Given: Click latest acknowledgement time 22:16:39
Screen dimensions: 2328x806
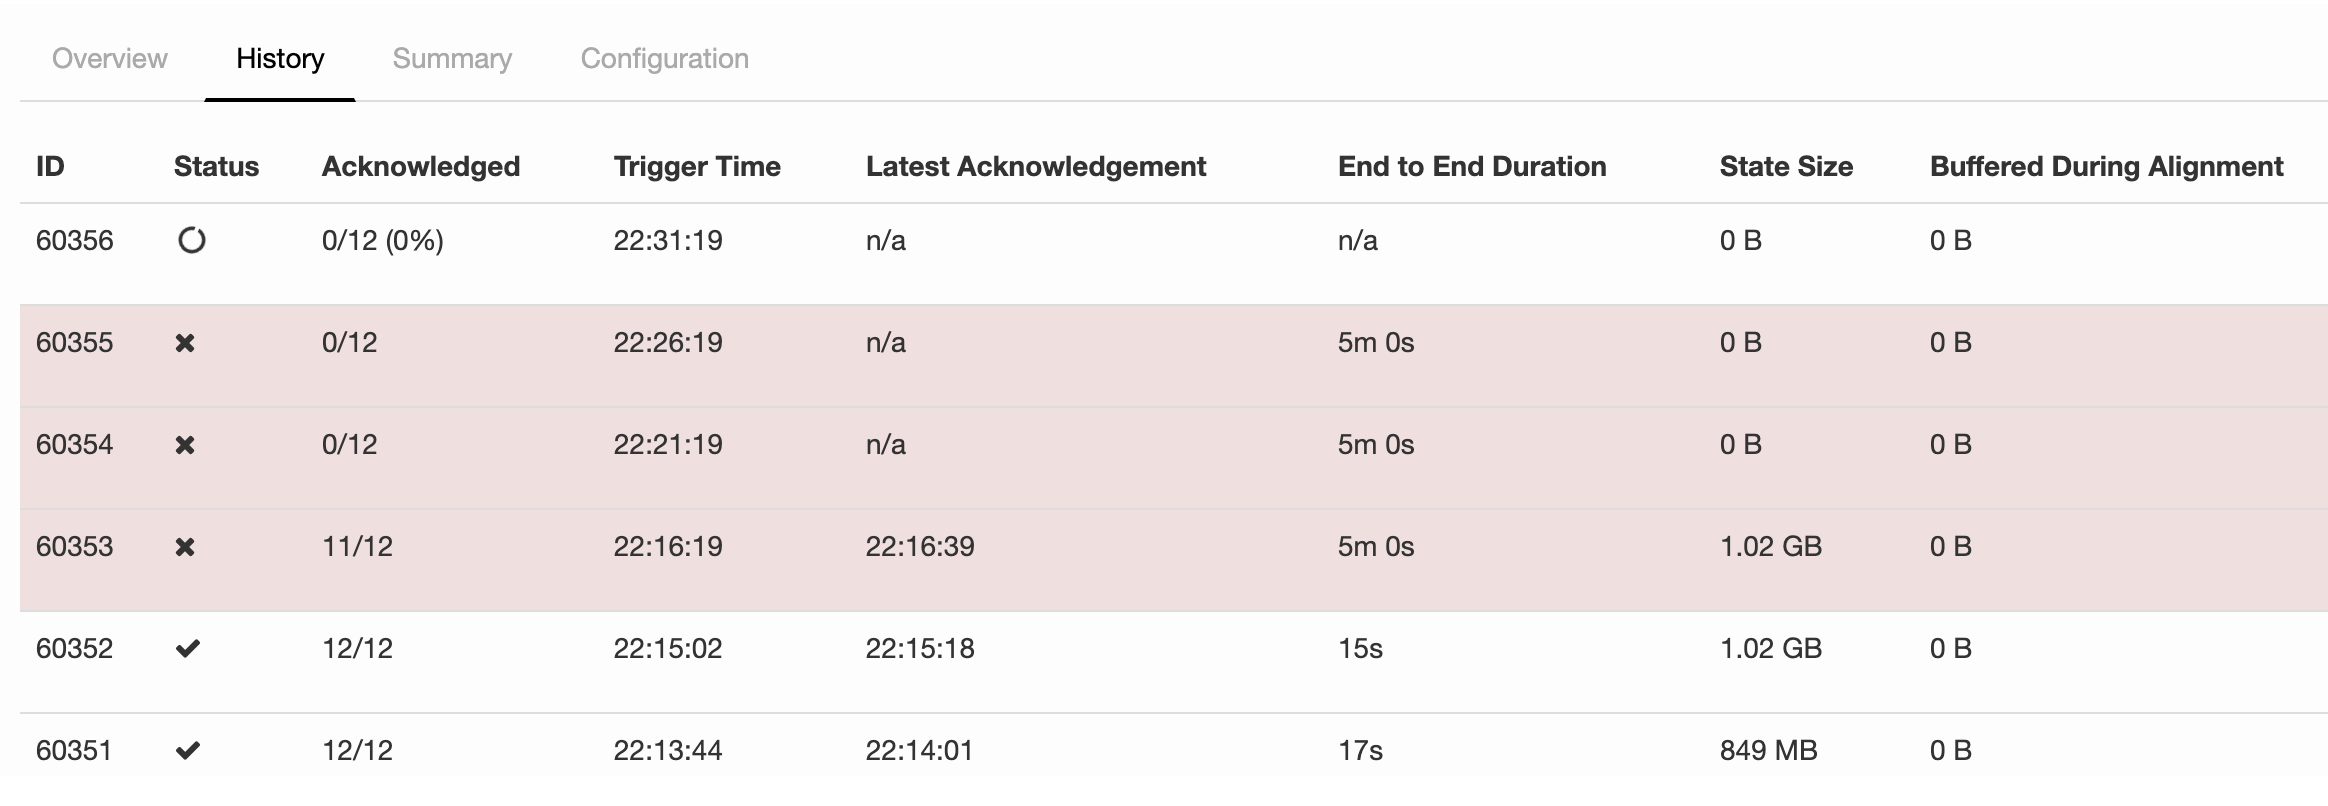Looking at the screenshot, I should point(920,547).
